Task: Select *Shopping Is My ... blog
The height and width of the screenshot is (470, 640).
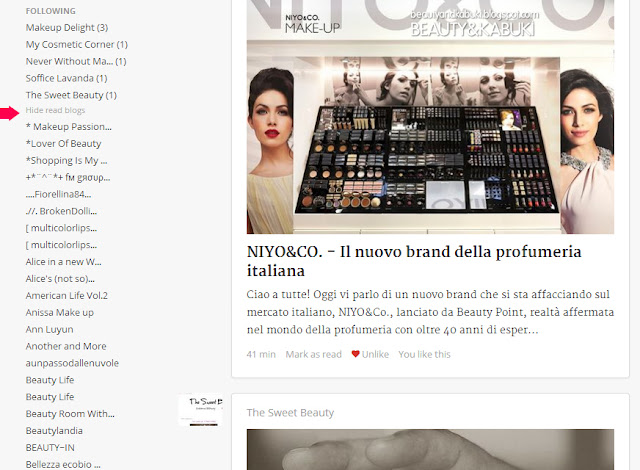Action: [x=66, y=161]
